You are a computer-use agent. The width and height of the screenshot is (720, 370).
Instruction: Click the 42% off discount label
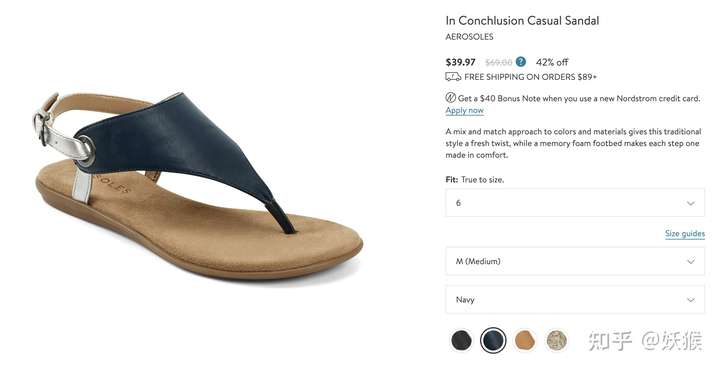click(x=552, y=62)
